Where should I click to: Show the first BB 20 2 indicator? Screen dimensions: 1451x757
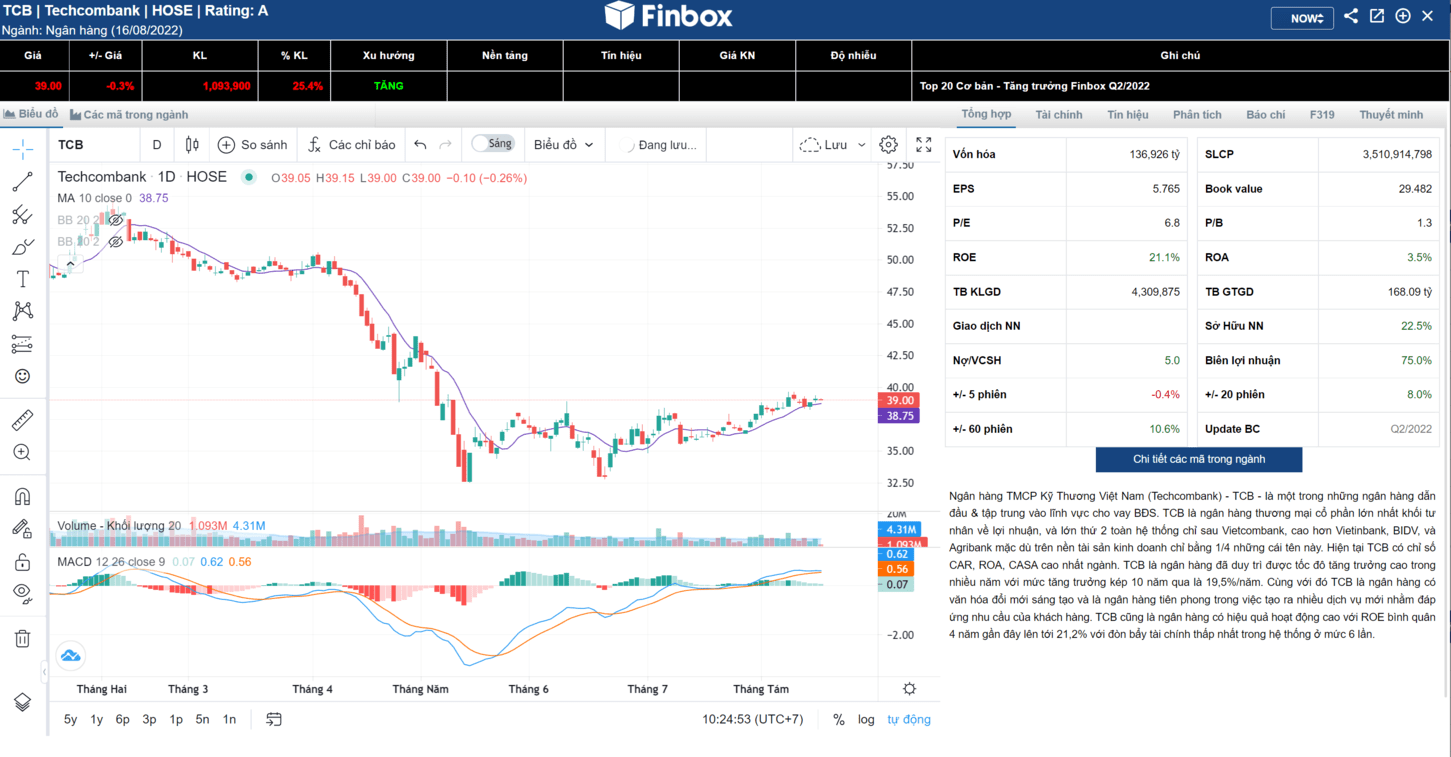coord(116,220)
